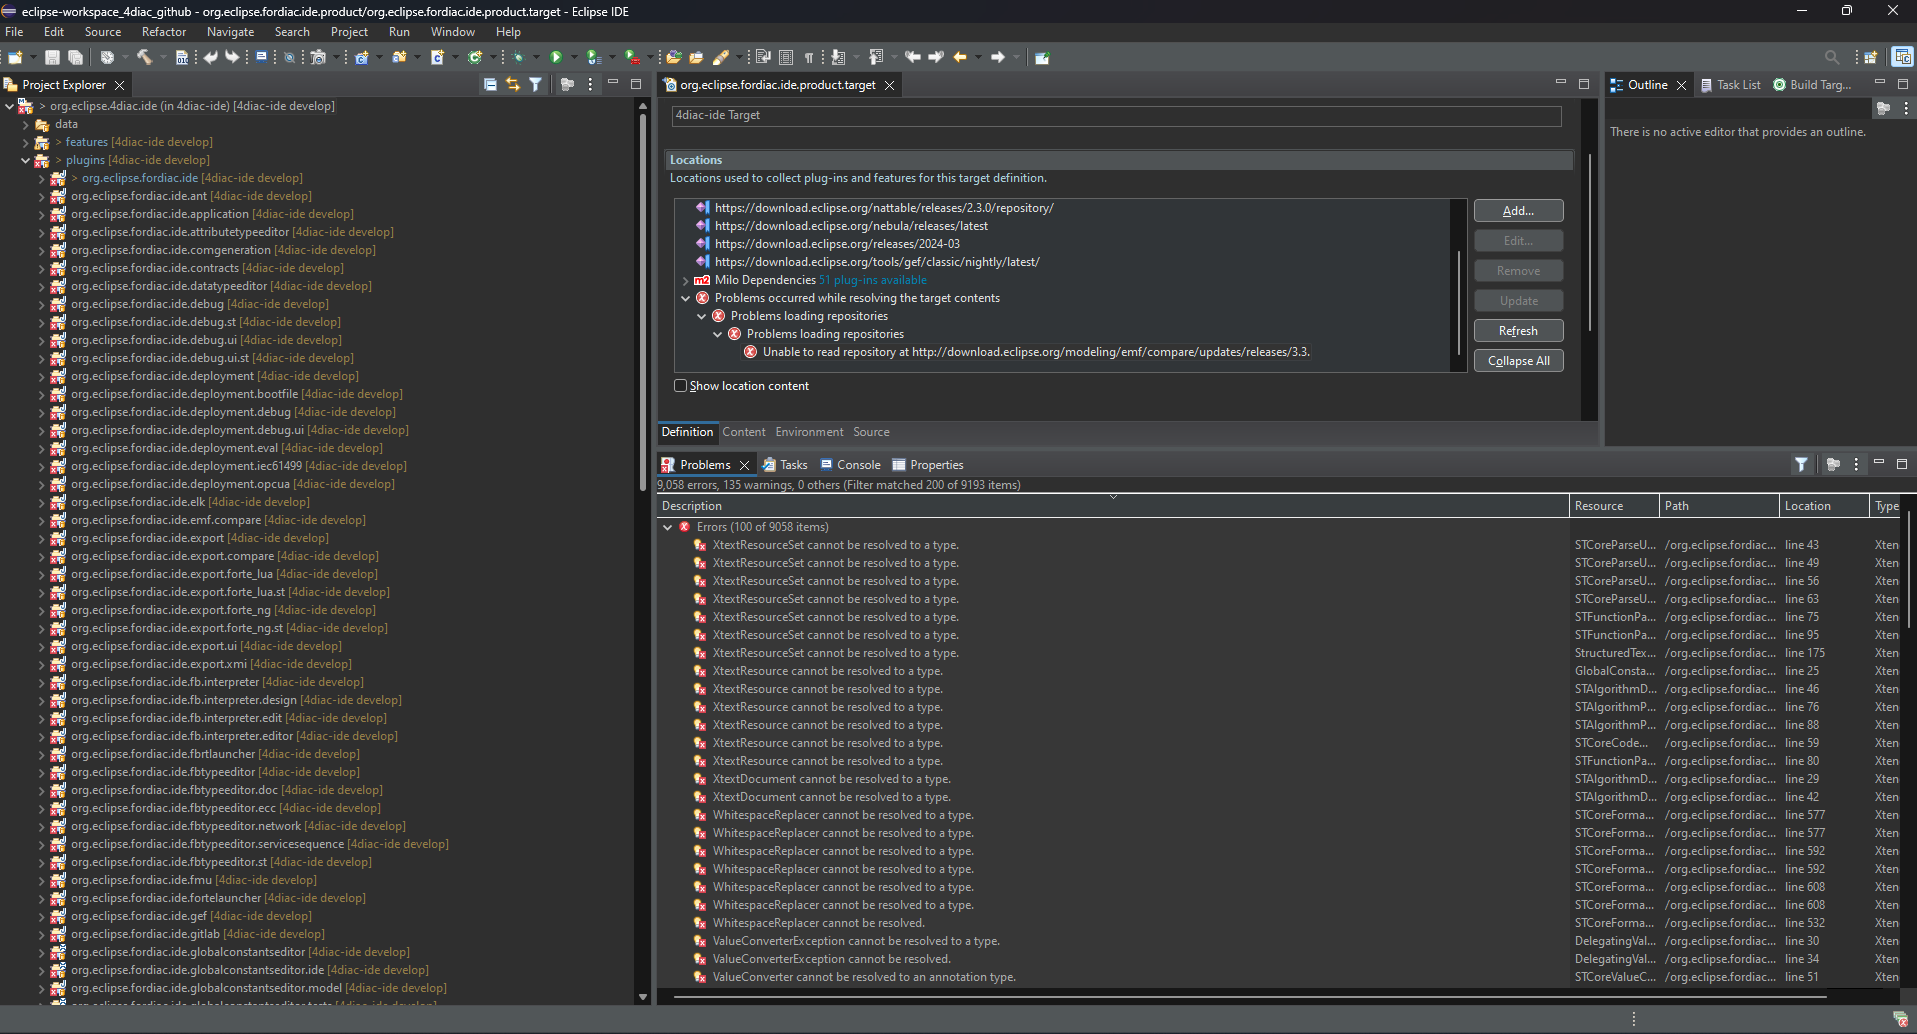Expand the features folder tree node

(26, 142)
